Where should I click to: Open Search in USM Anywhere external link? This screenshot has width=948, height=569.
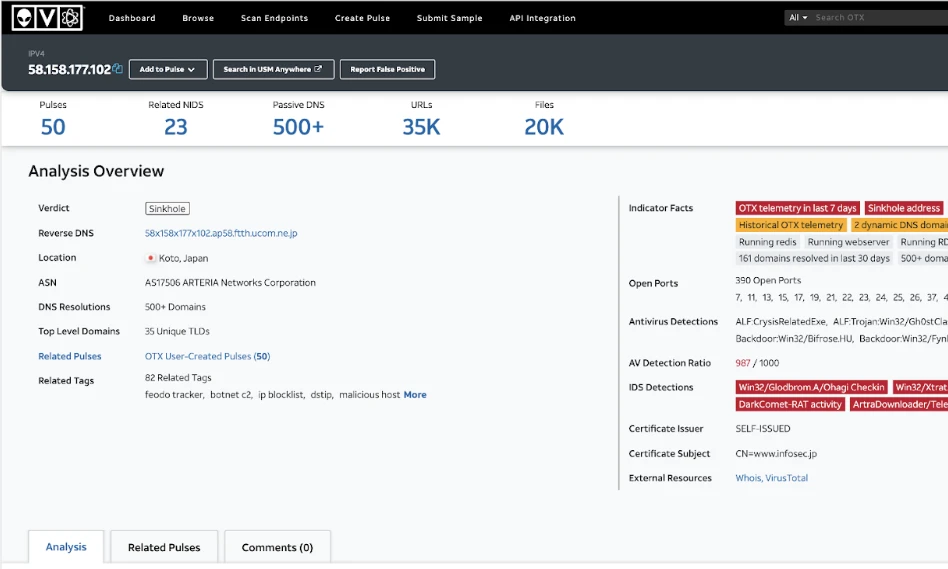273,70
